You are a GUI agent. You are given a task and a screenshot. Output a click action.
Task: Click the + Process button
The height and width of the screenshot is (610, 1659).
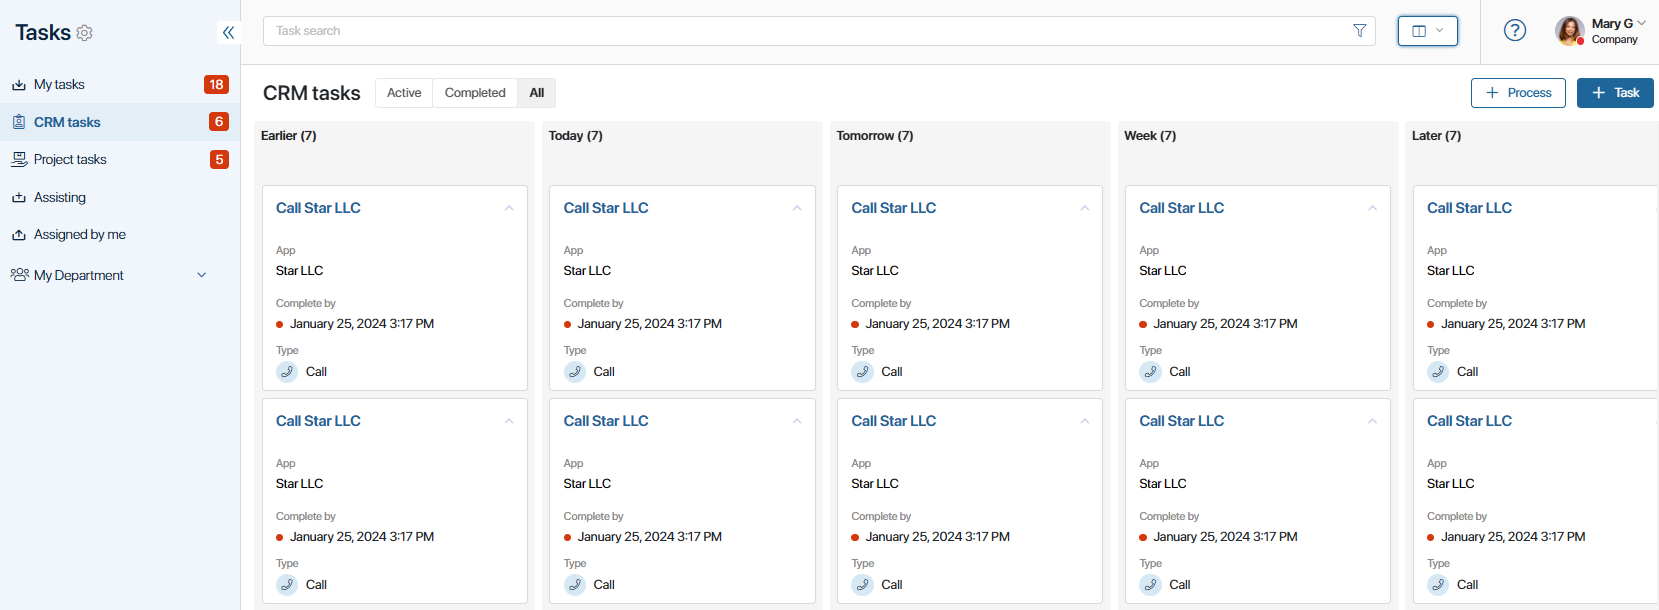(1518, 93)
